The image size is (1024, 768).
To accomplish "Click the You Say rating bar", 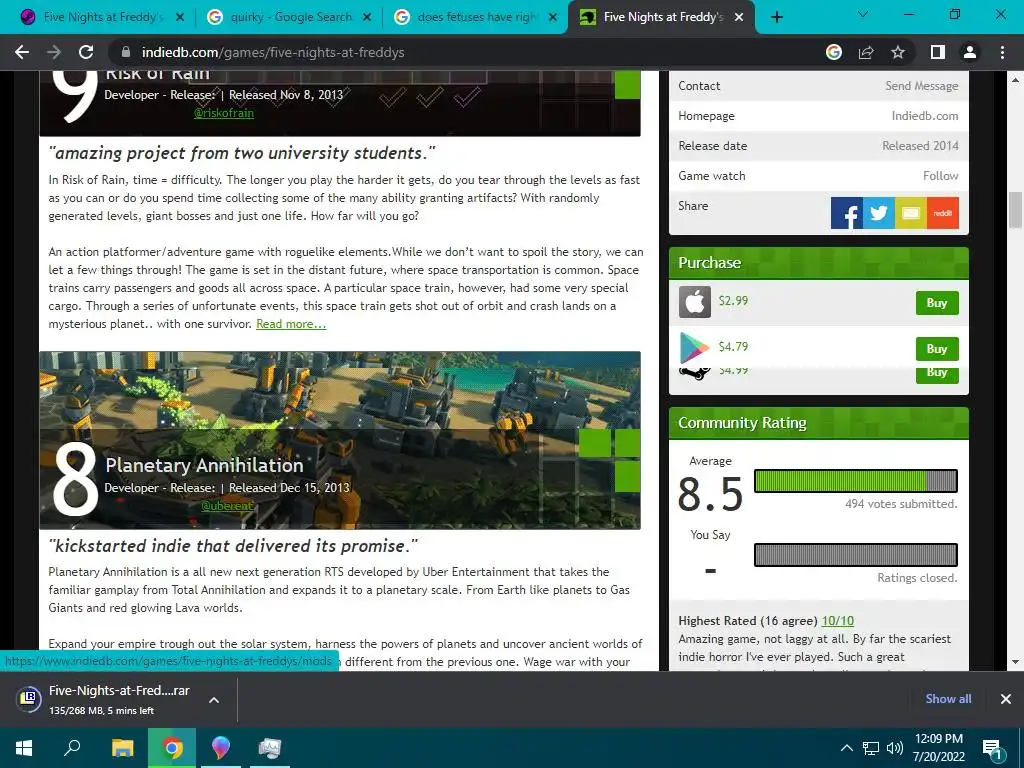I will pyautogui.click(x=856, y=555).
